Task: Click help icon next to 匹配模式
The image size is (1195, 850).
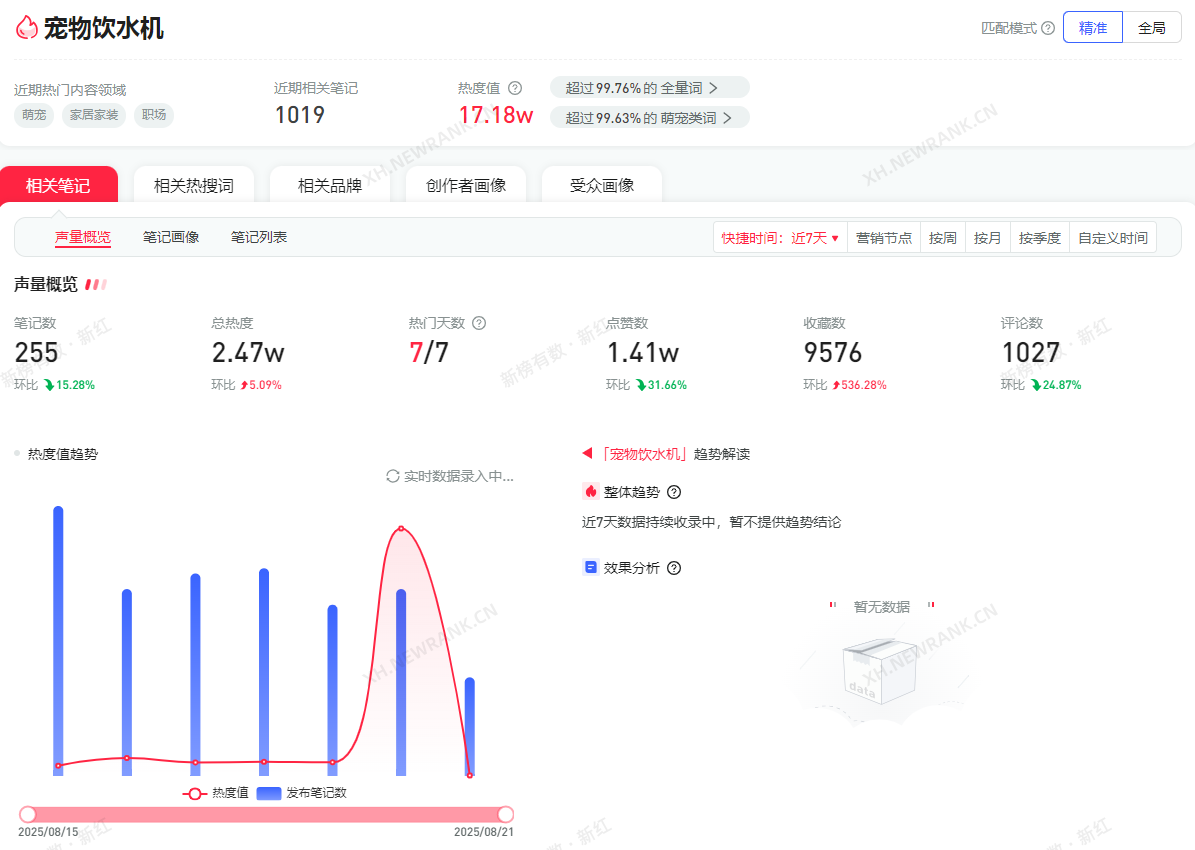Action: (x=1048, y=28)
